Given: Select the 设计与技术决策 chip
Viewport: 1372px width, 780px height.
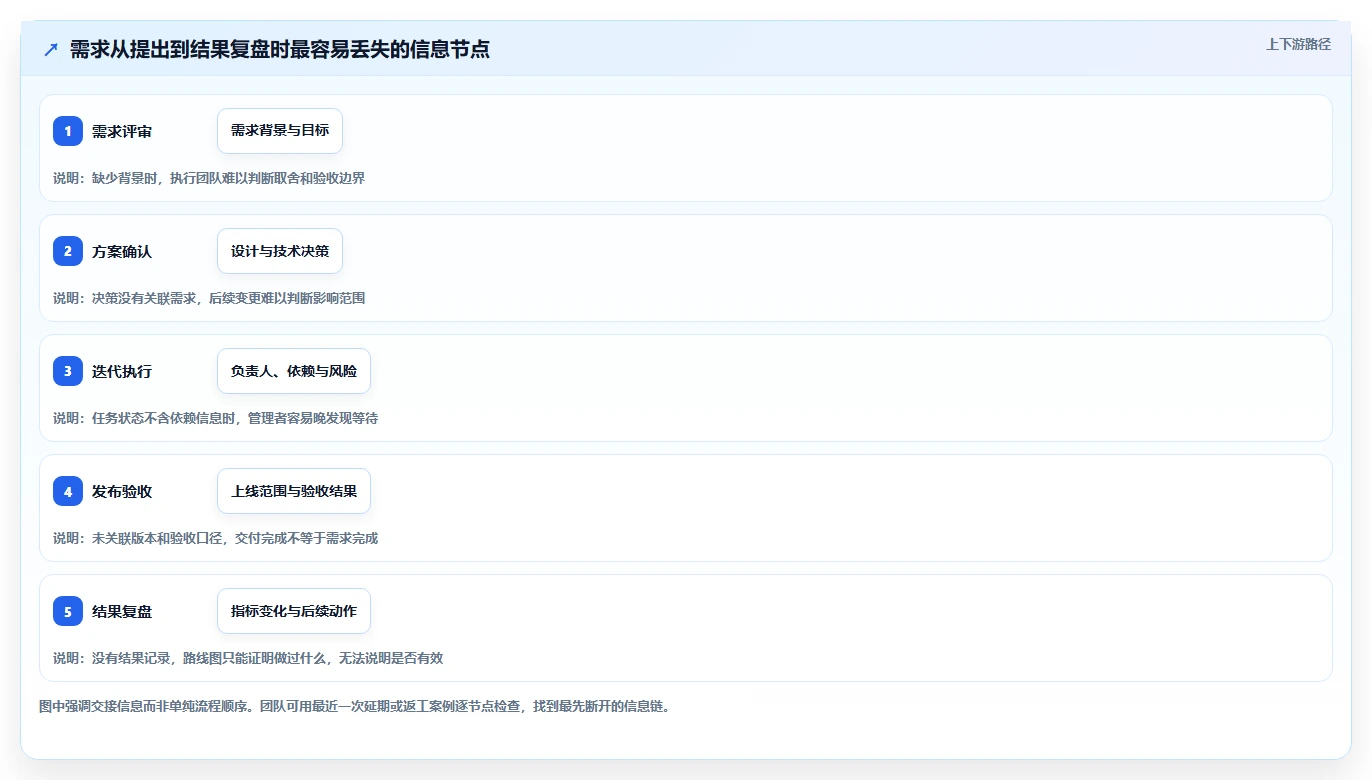Looking at the screenshot, I should pos(280,251).
